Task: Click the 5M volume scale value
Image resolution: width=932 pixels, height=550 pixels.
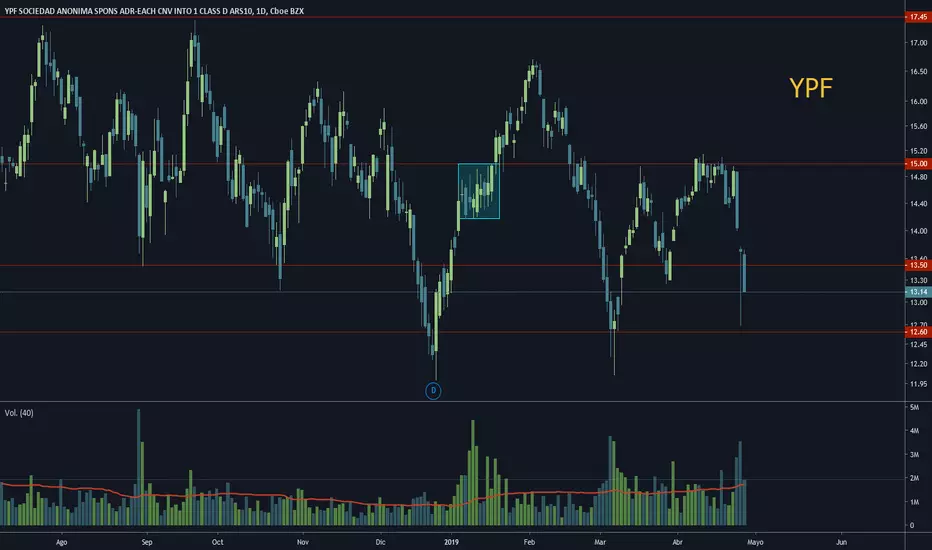Action: point(914,407)
